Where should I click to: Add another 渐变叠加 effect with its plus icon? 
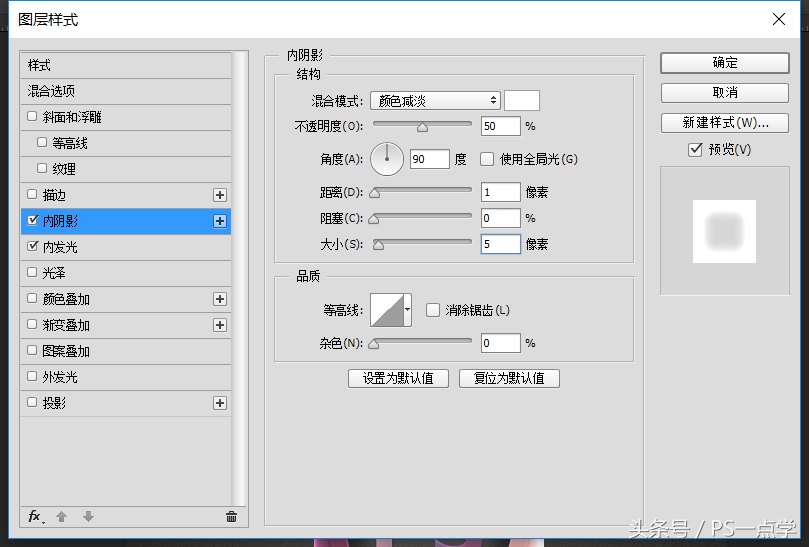point(220,325)
